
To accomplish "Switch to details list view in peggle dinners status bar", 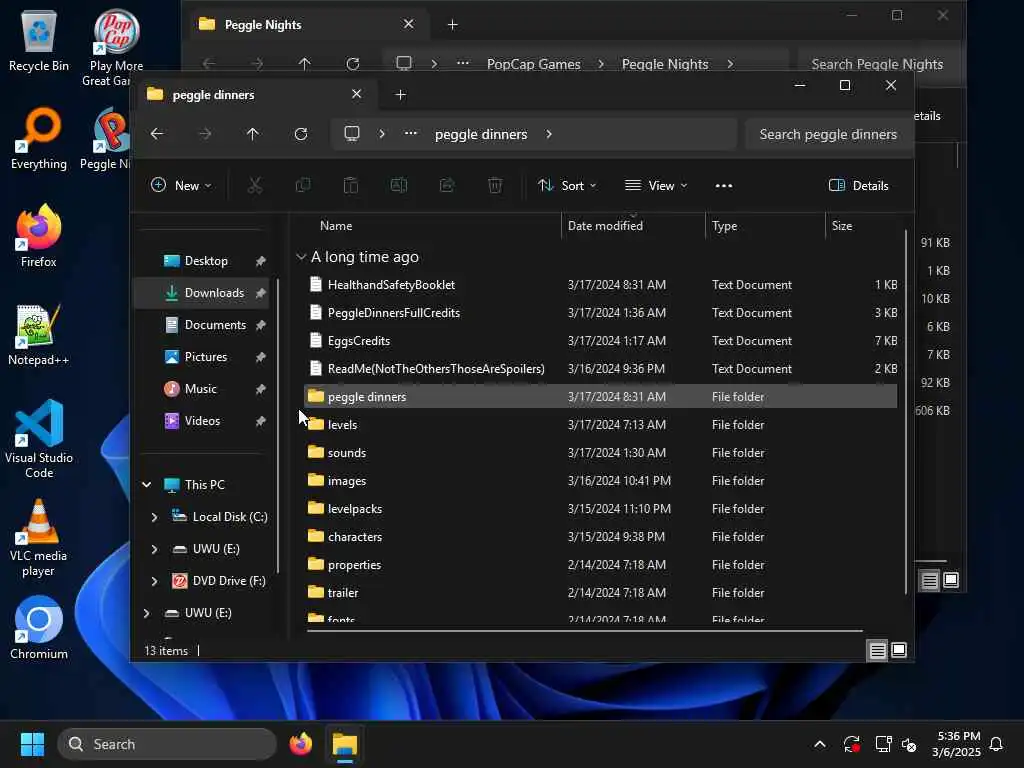I will pos(877,650).
